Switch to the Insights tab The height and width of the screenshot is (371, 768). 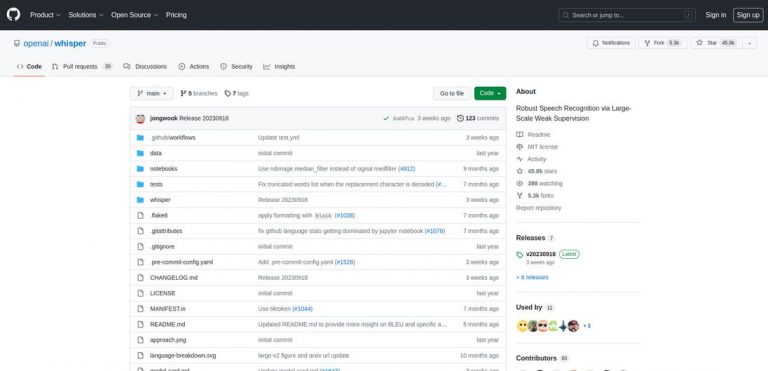click(x=279, y=67)
